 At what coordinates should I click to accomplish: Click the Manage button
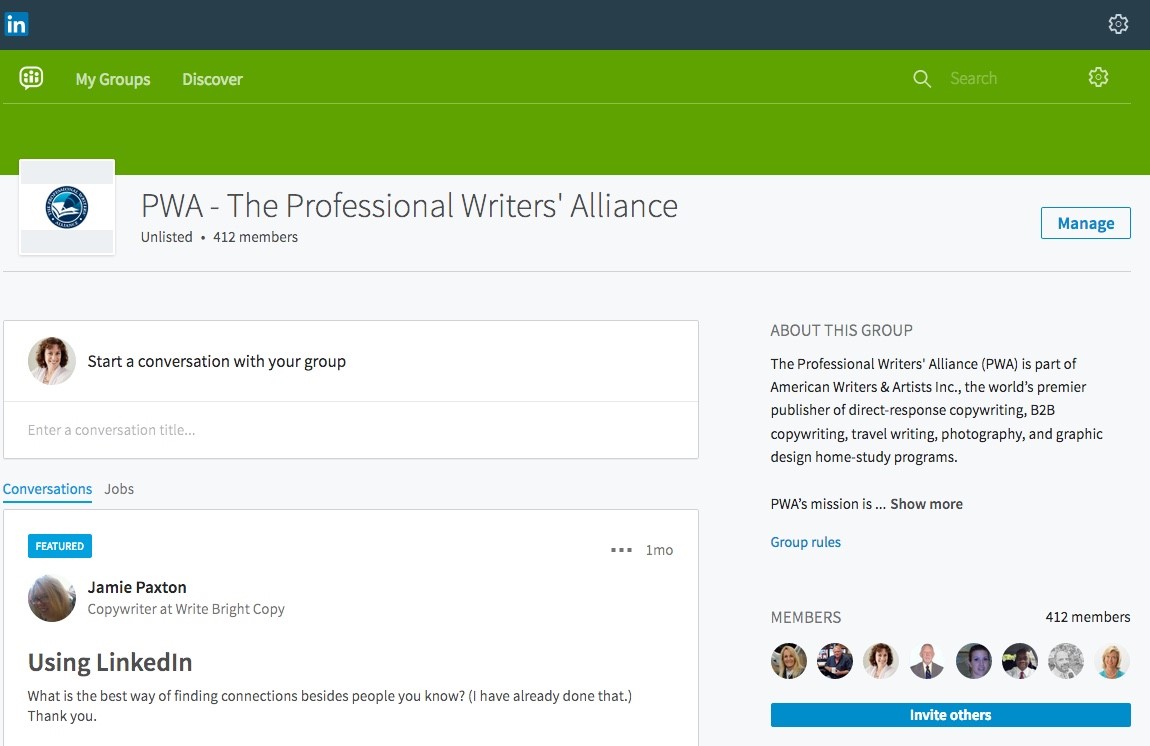click(x=1085, y=223)
